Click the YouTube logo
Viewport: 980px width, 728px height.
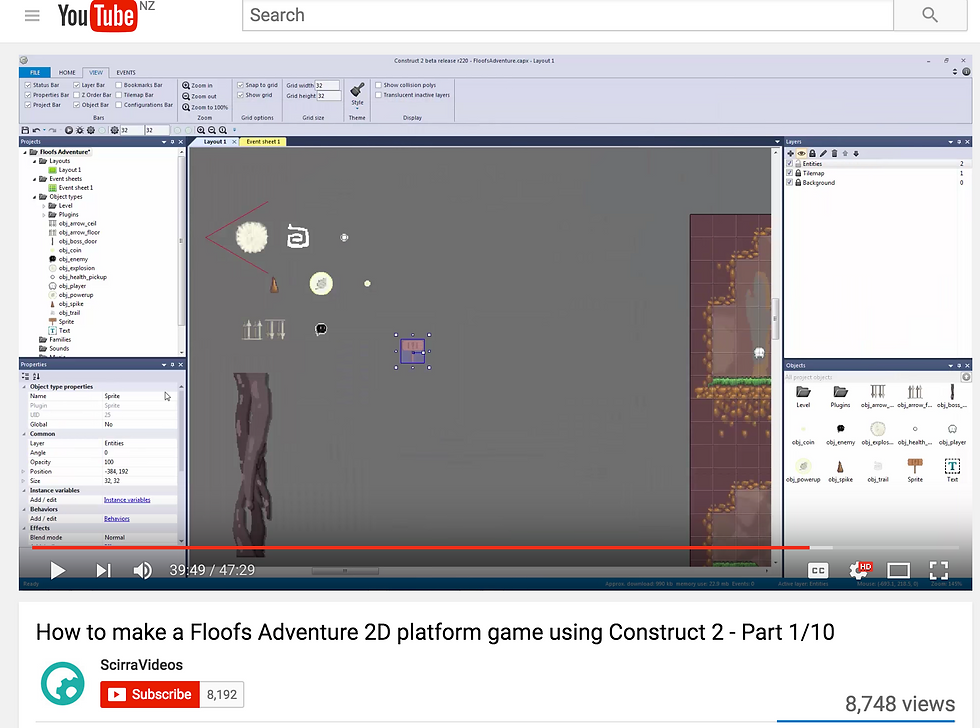(97, 16)
